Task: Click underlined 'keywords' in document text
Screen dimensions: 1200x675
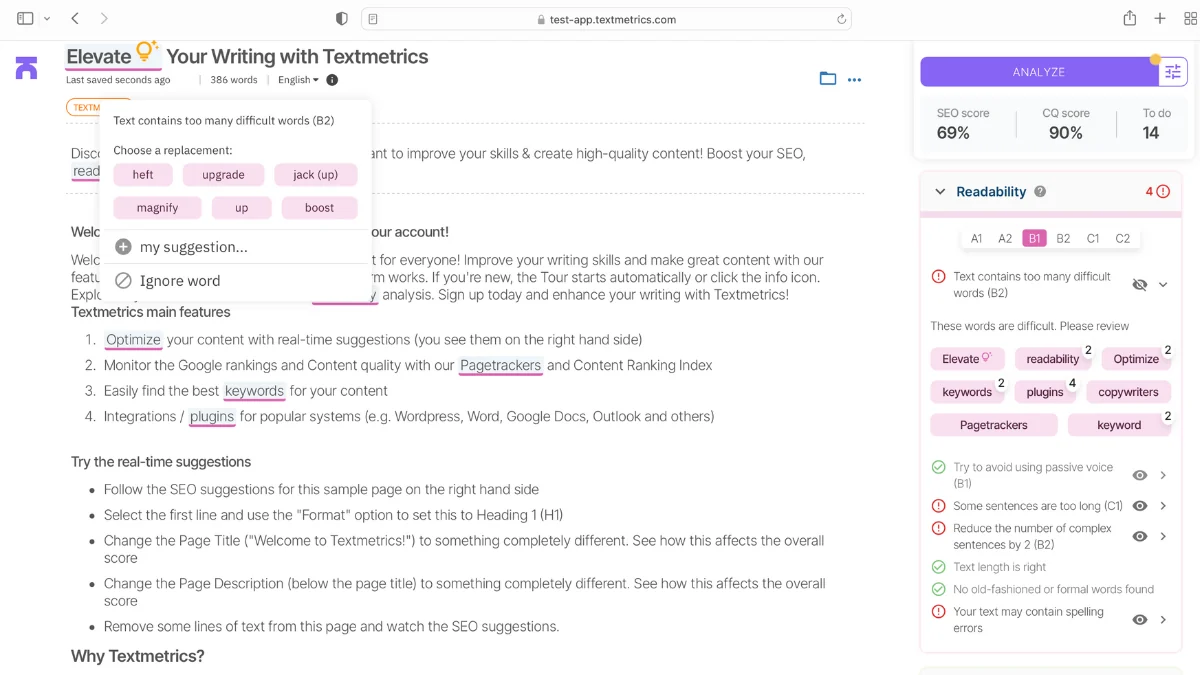Action: click(254, 391)
